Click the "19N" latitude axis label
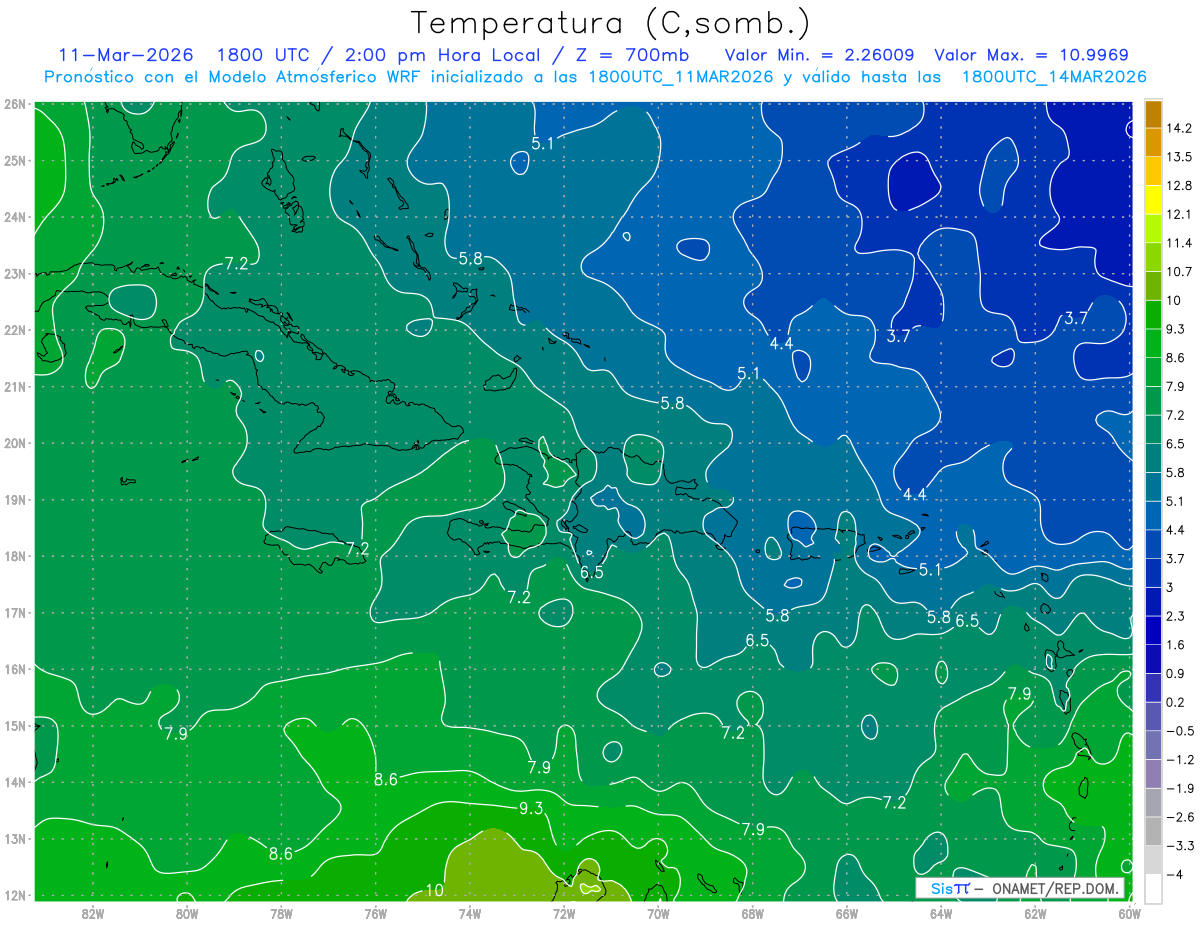Viewport: 1200px width, 927px height. tap(14, 499)
